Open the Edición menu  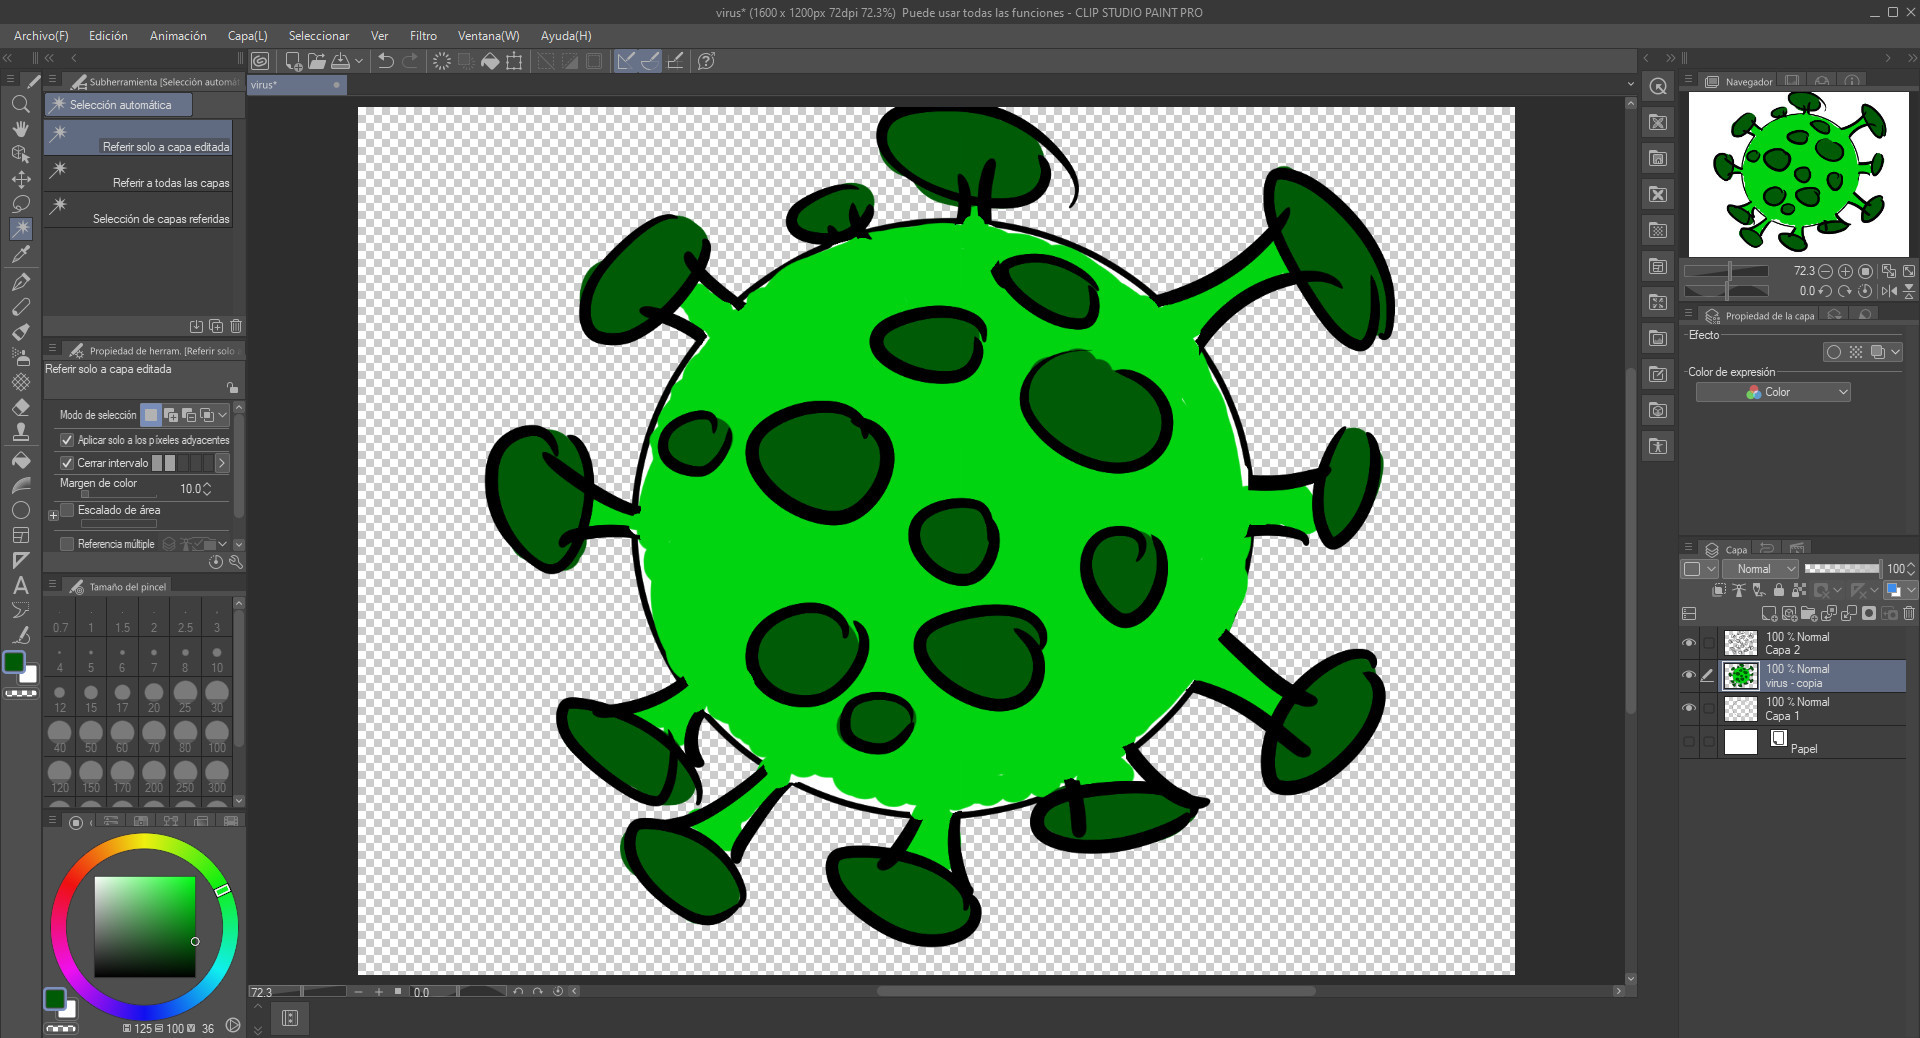(x=108, y=36)
